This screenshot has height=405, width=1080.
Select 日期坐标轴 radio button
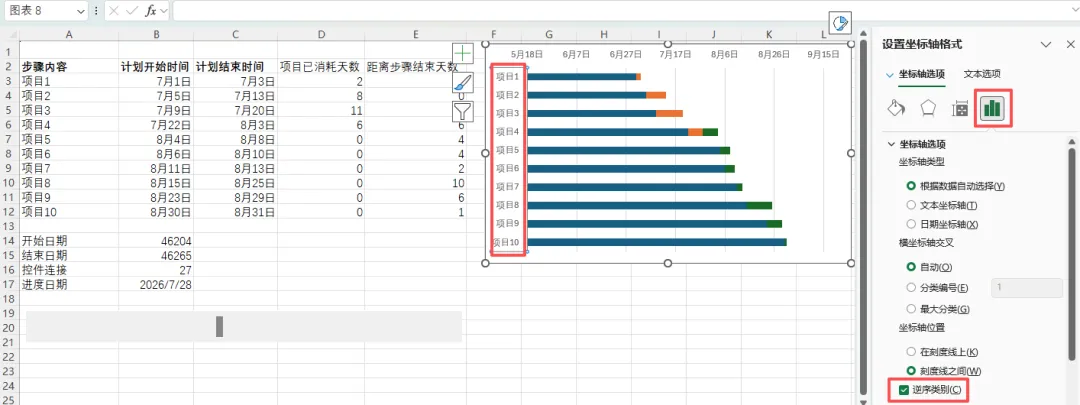[911, 225]
